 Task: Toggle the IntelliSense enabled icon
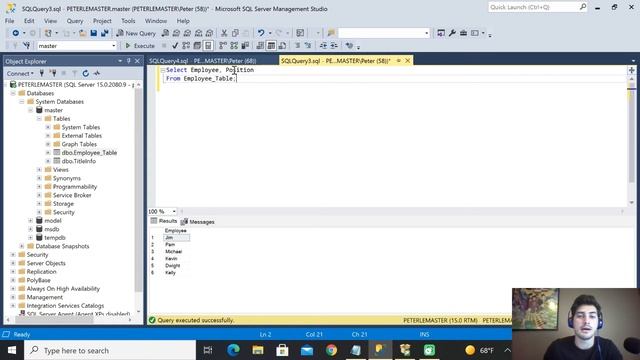(208, 46)
